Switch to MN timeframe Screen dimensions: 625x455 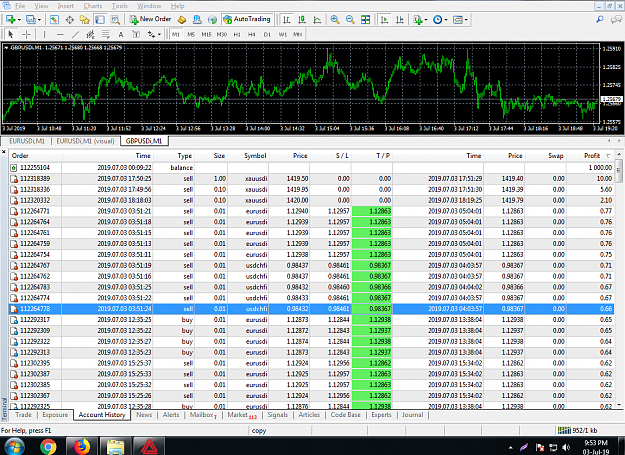pyautogui.click(x=297, y=35)
